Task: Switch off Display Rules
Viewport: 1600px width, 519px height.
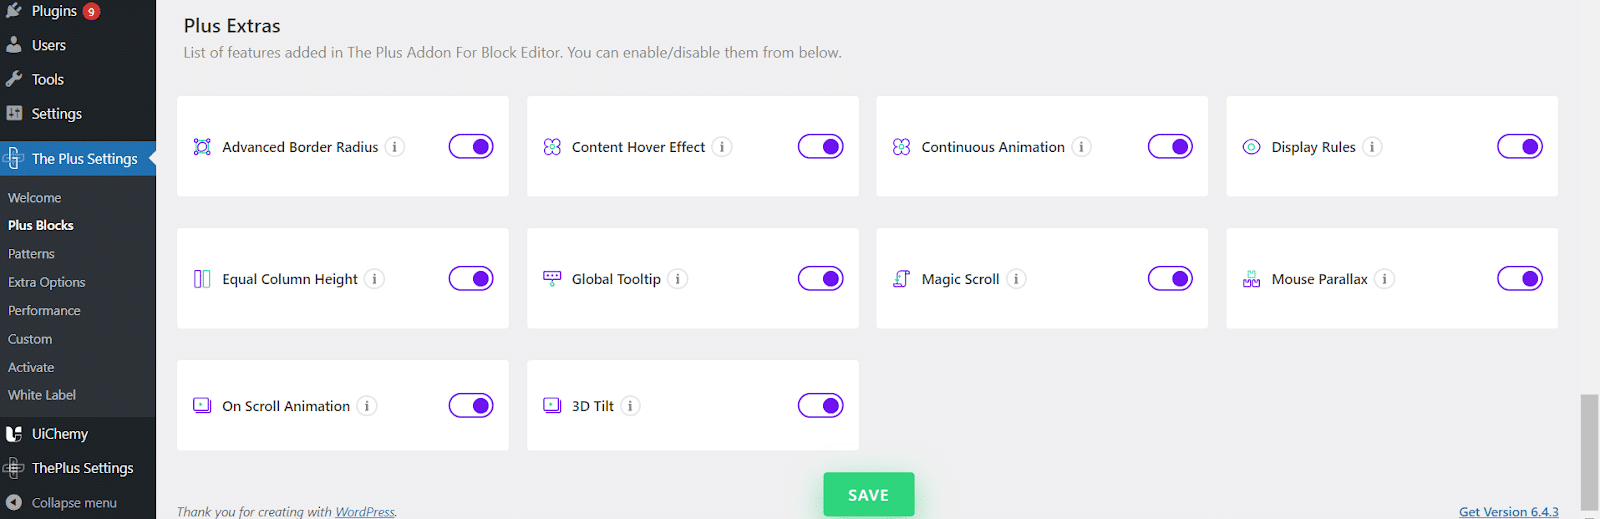Action: 1520,147
